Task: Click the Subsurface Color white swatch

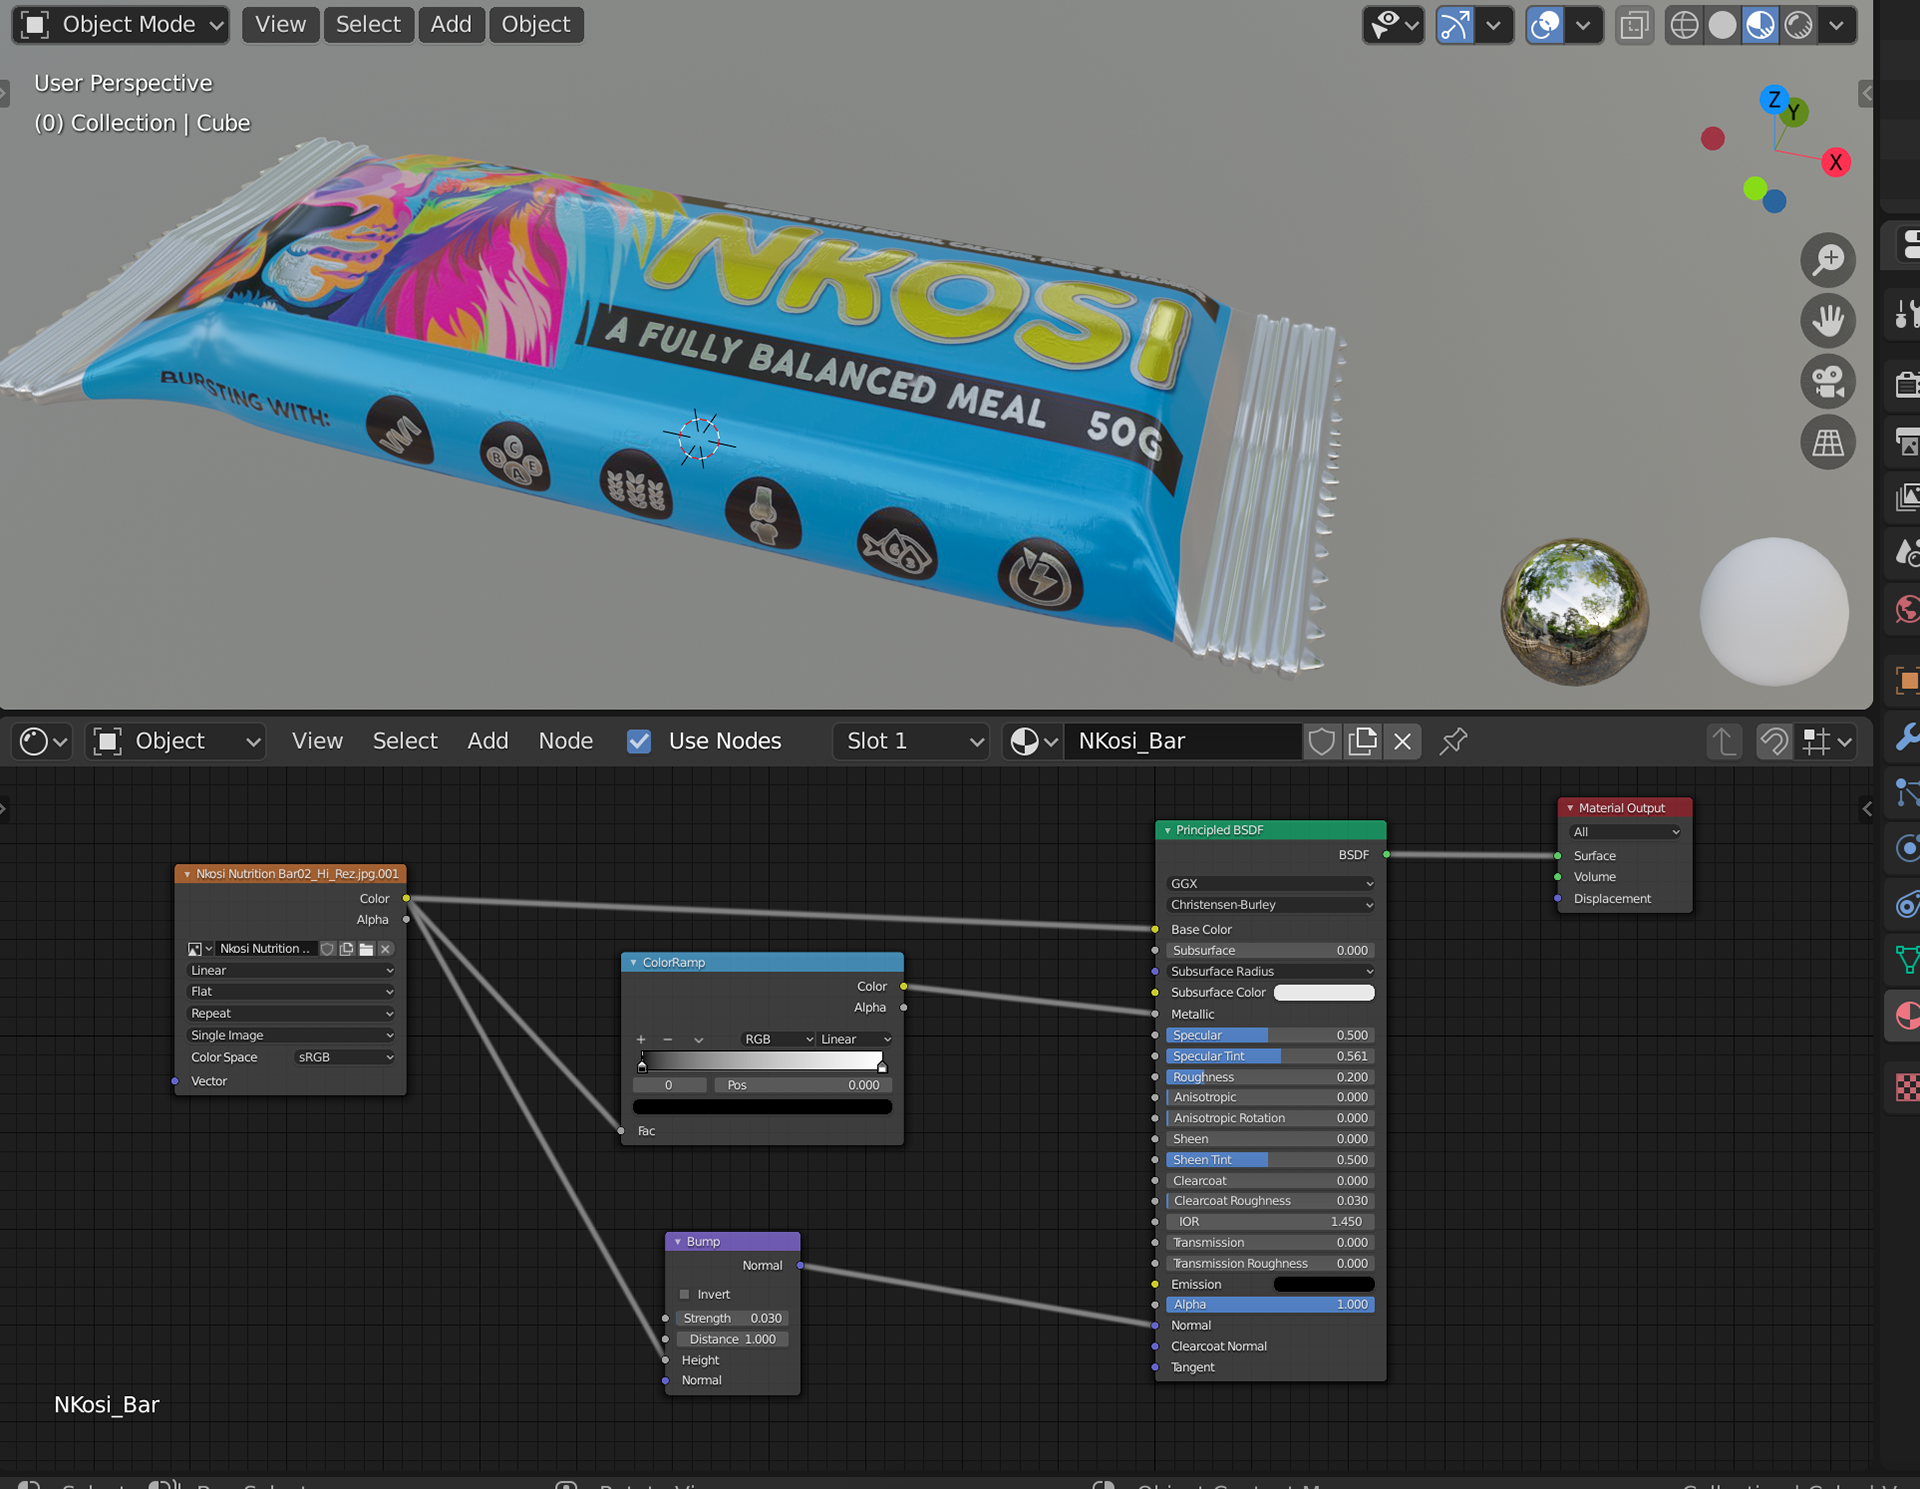Action: click(1324, 992)
